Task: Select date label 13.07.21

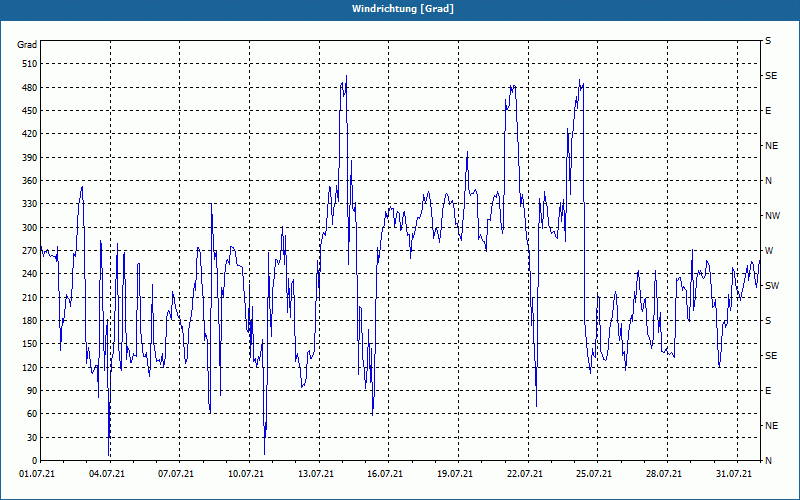Action: pyautogui.click(x=316, y=474)
